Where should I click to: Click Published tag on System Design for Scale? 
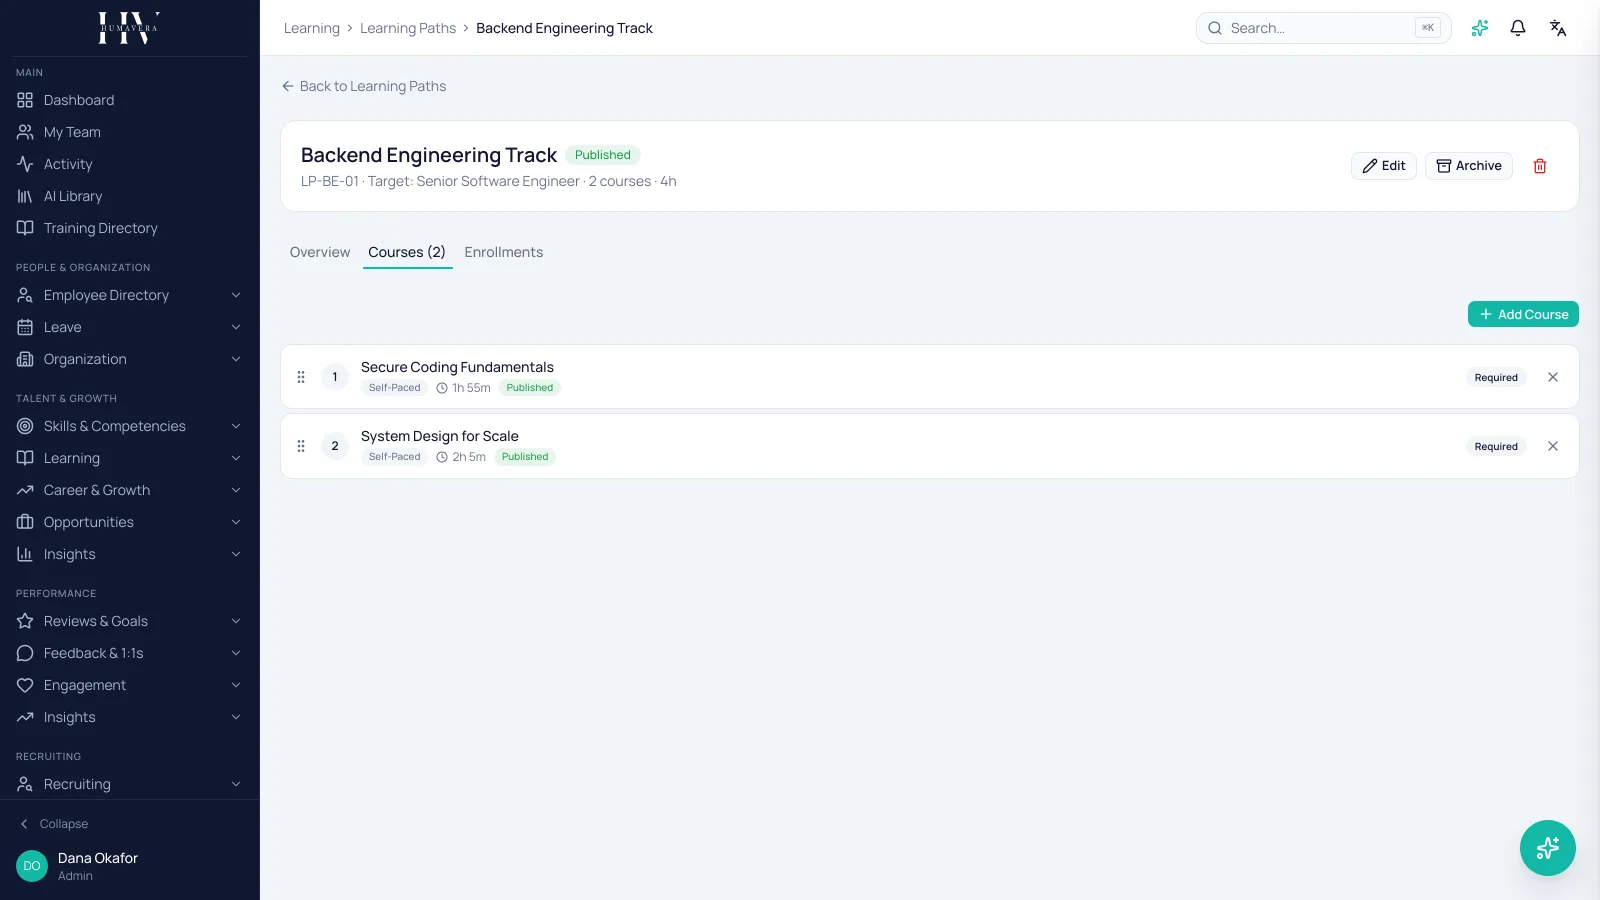click(525, 457)
